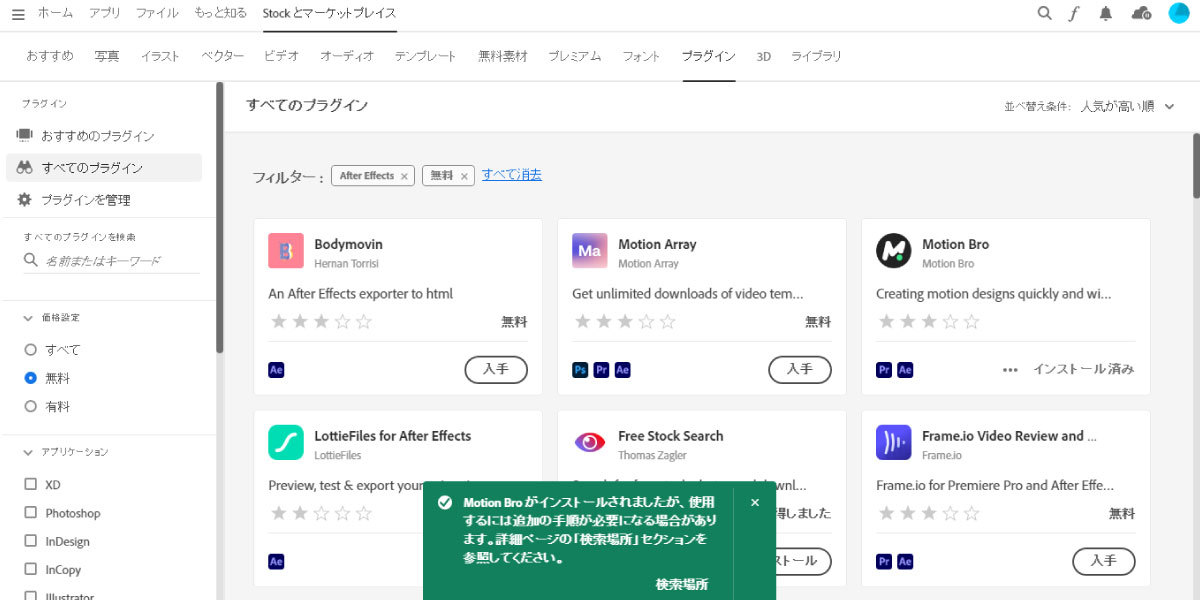This screenshot has width=1200, height=600.
Task: Check the InDesign application checkbox
Action: click(31, 541)
